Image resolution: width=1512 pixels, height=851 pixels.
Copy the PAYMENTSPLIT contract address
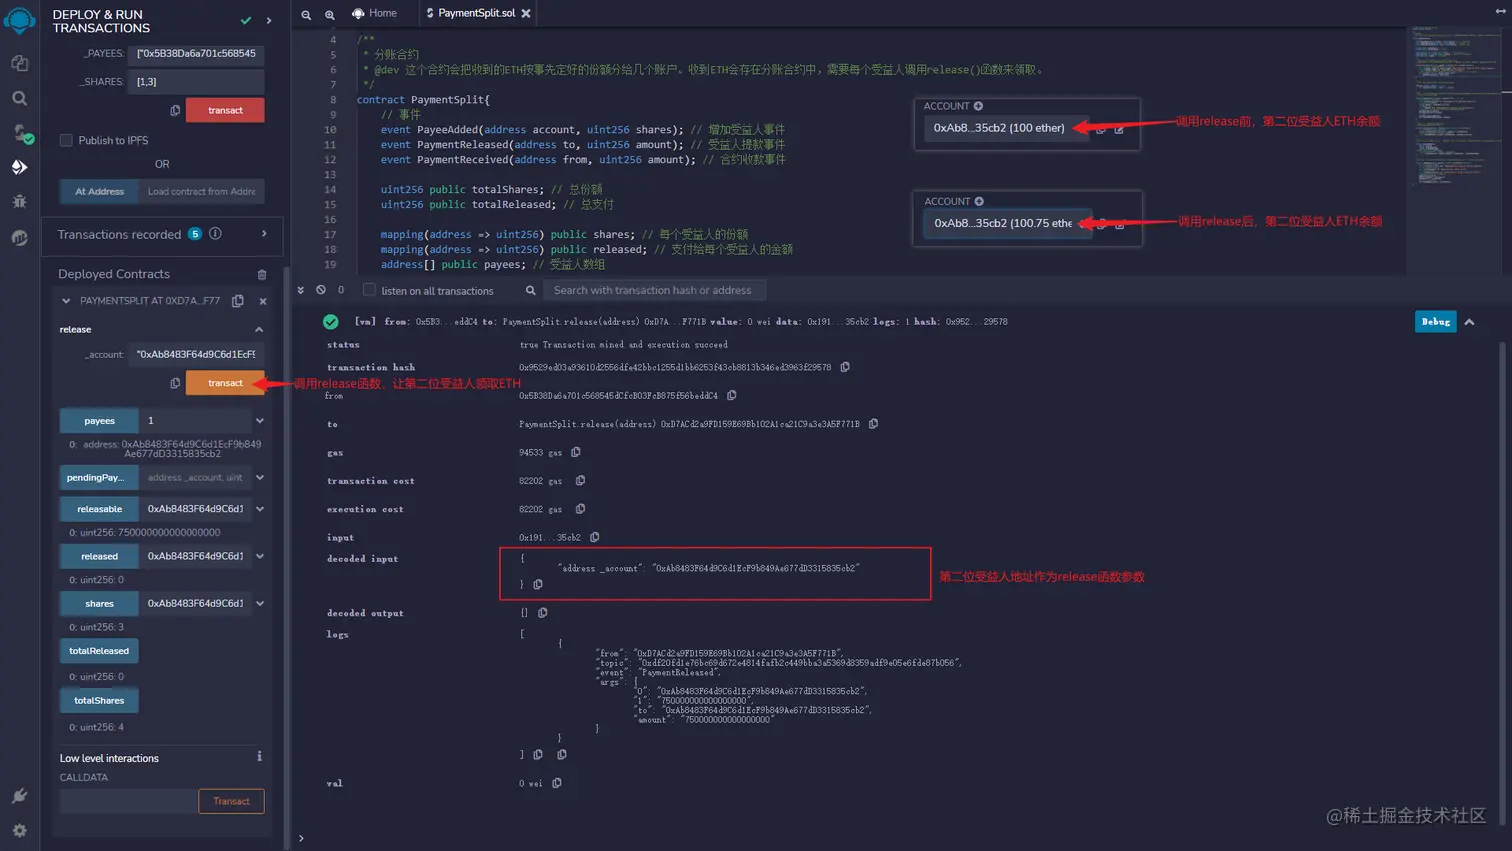pyautogui.click(x=238, y=301)
